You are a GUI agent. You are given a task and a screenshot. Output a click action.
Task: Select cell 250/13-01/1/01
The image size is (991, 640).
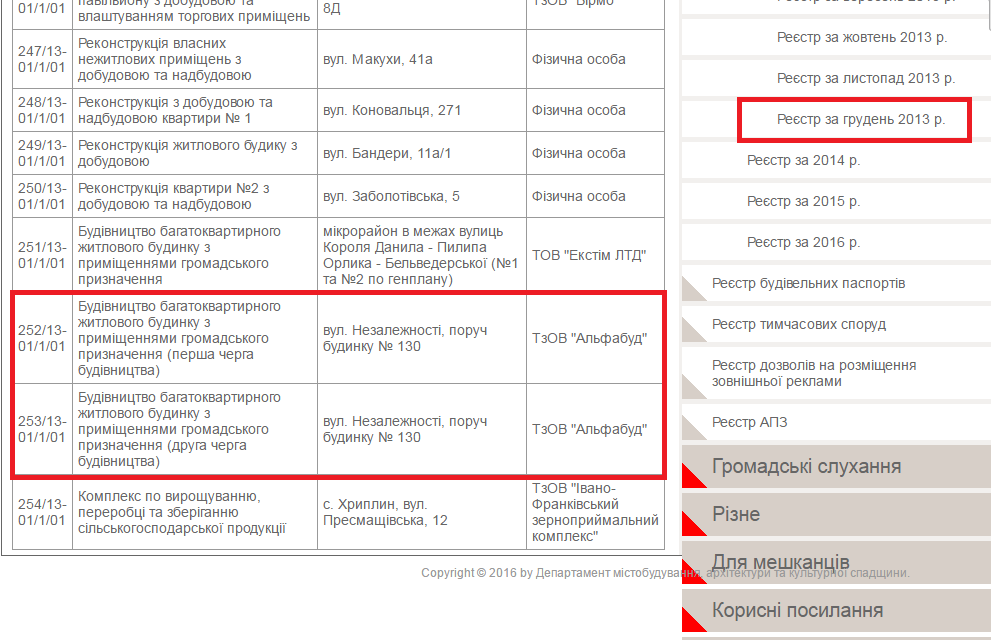(x=42, y=196)
